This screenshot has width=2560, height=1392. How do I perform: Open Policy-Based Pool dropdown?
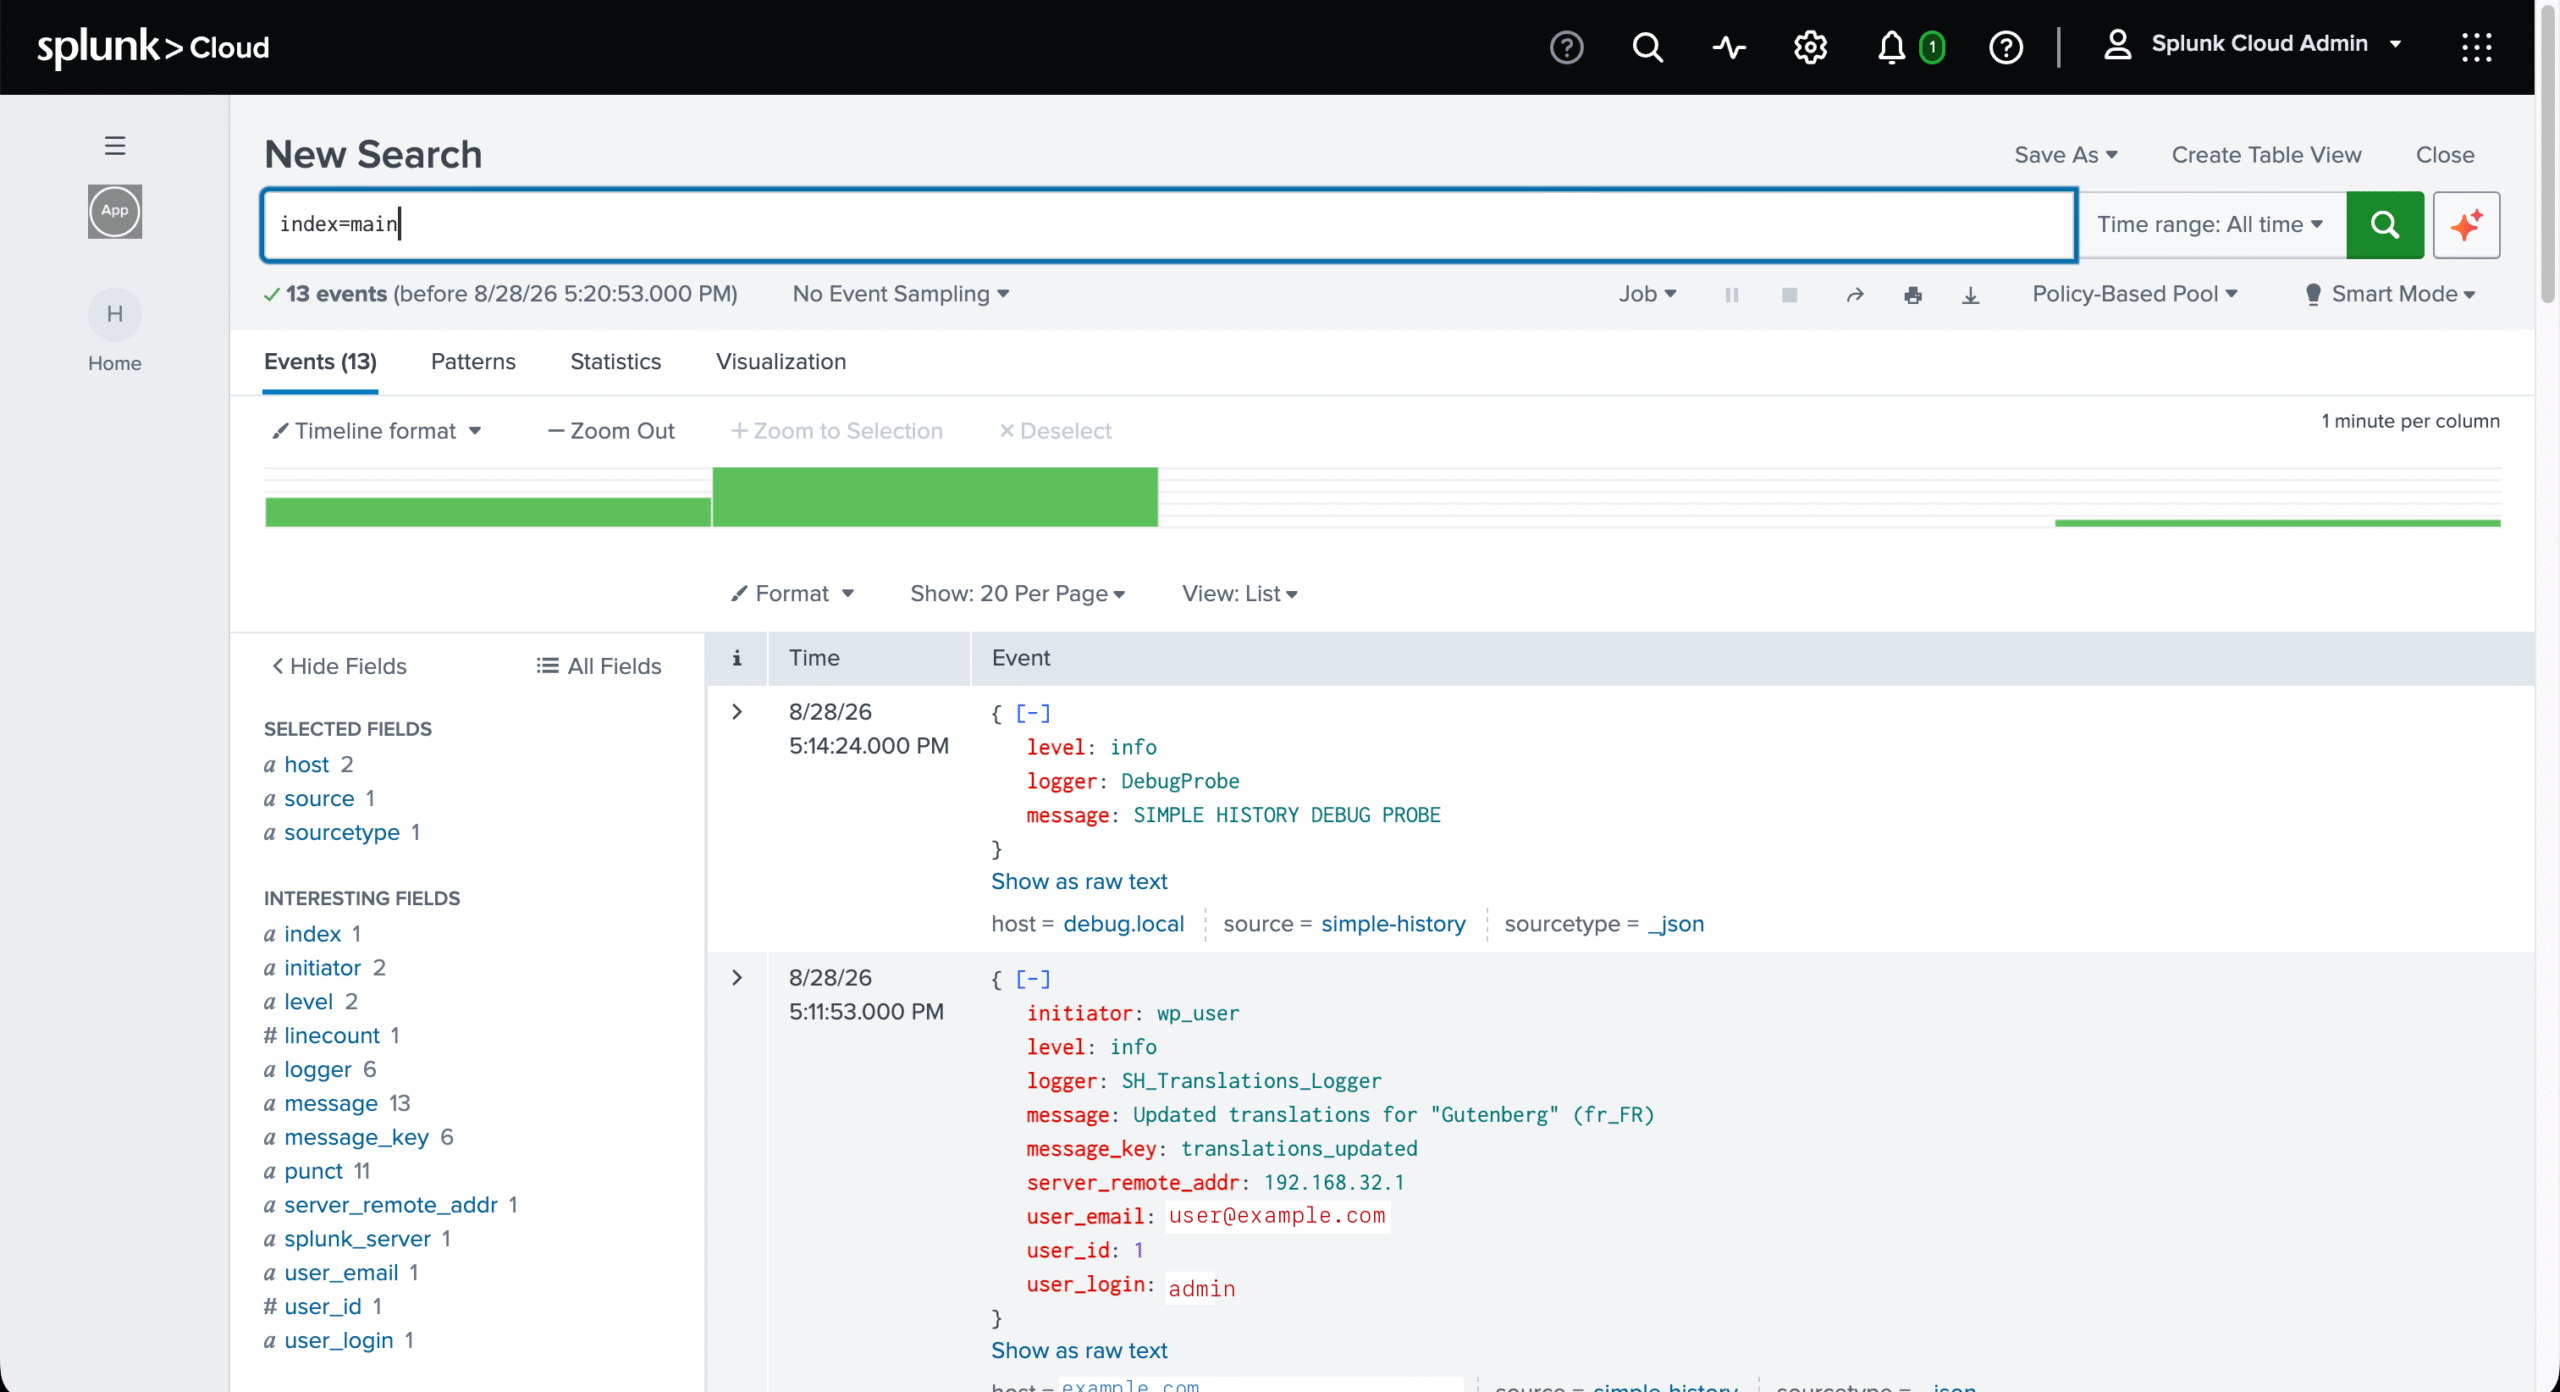[x=2135, y=294]
